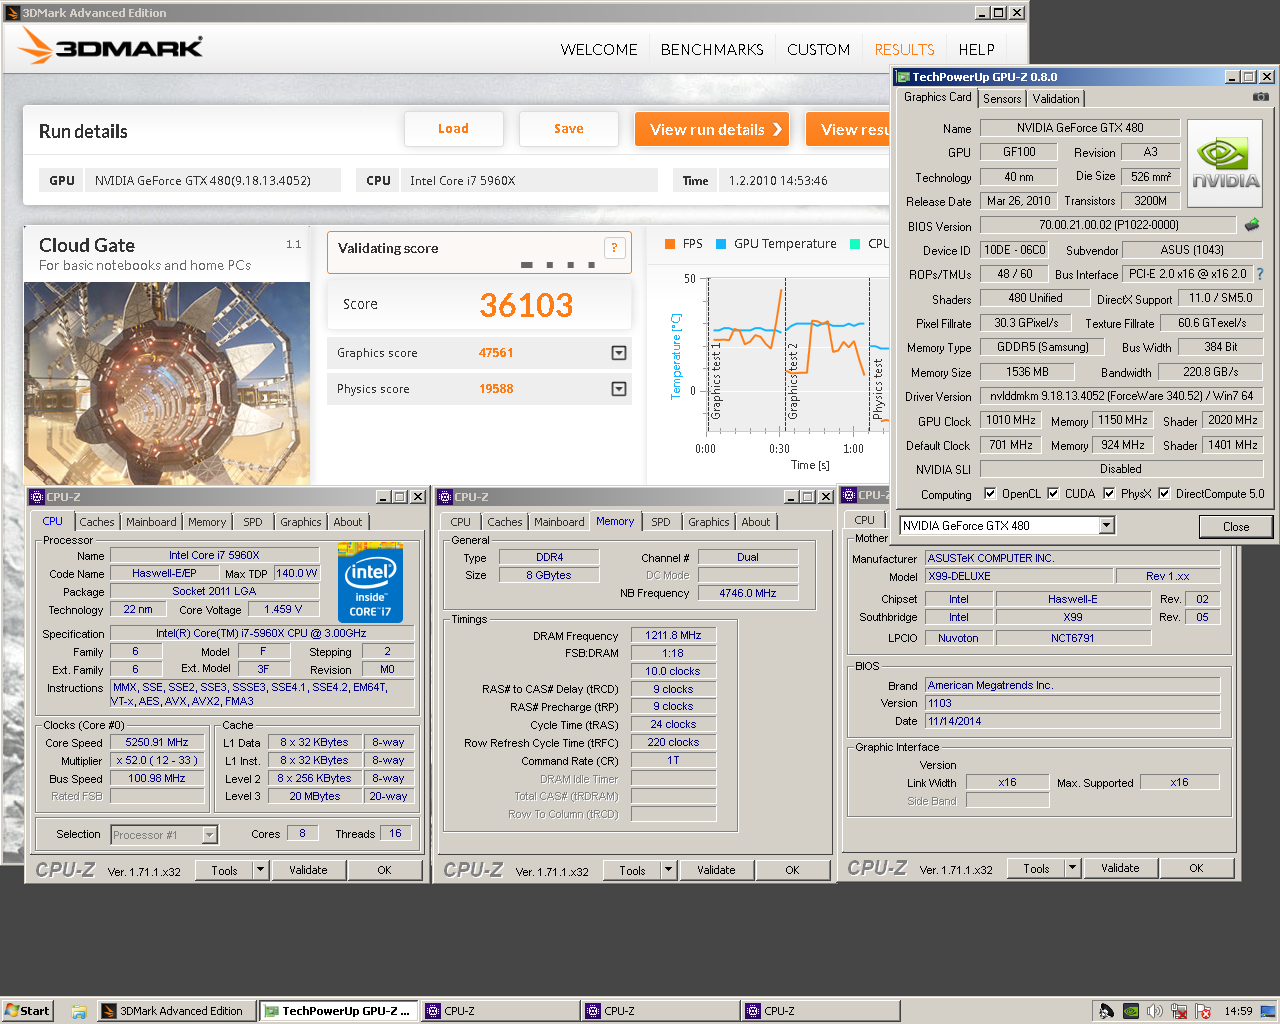Click the DRAM Frequency value 1211.8 MHz
This screenshot has width=1280, height=1024.
pos(673,635)
